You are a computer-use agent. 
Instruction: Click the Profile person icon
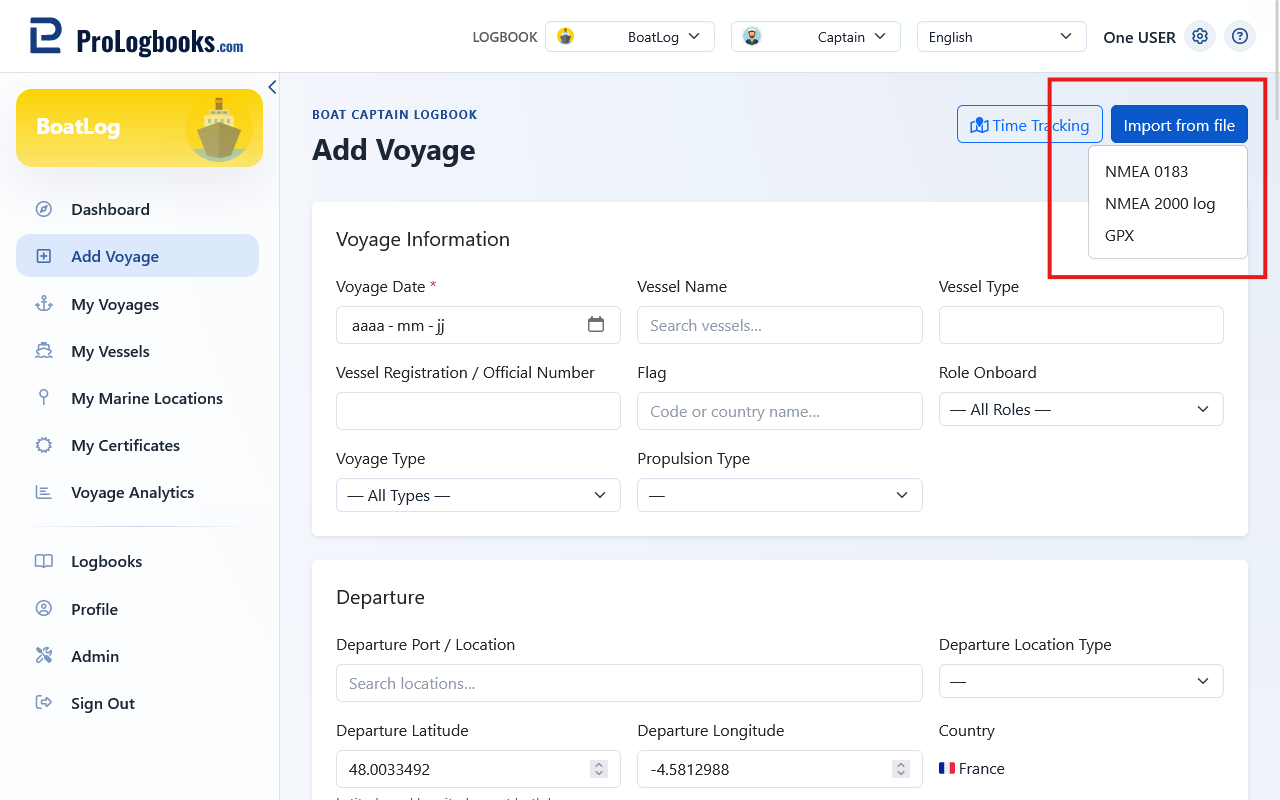pos(44,609)
